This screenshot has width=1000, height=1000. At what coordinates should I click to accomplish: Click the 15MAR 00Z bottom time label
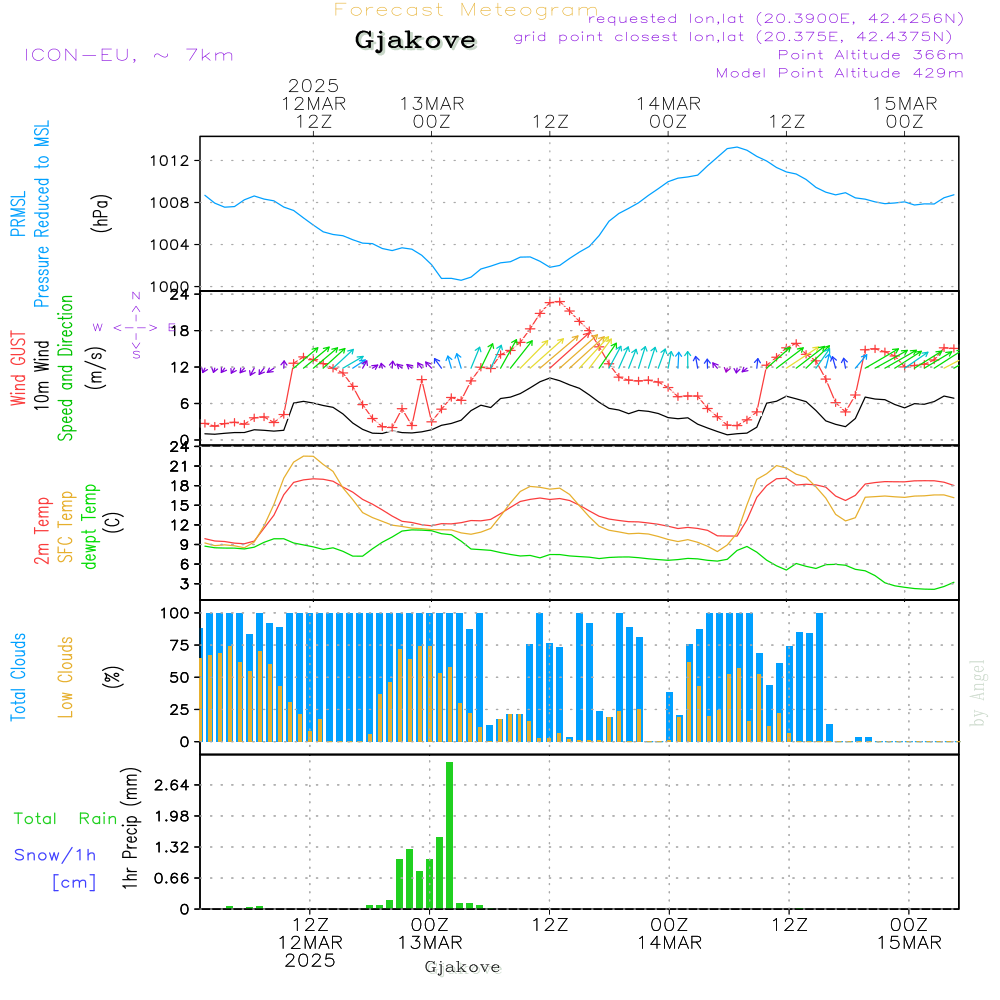click(908, 934)
